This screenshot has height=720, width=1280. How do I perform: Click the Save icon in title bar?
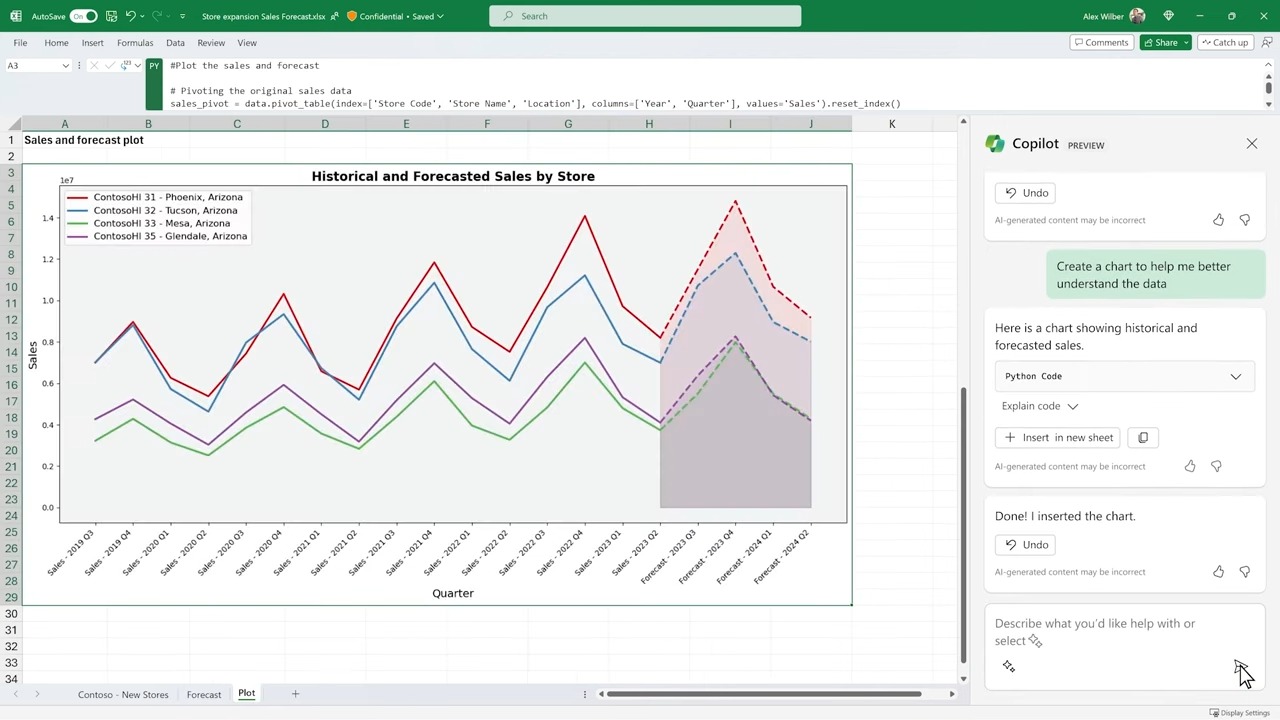(x=111, y=16)
